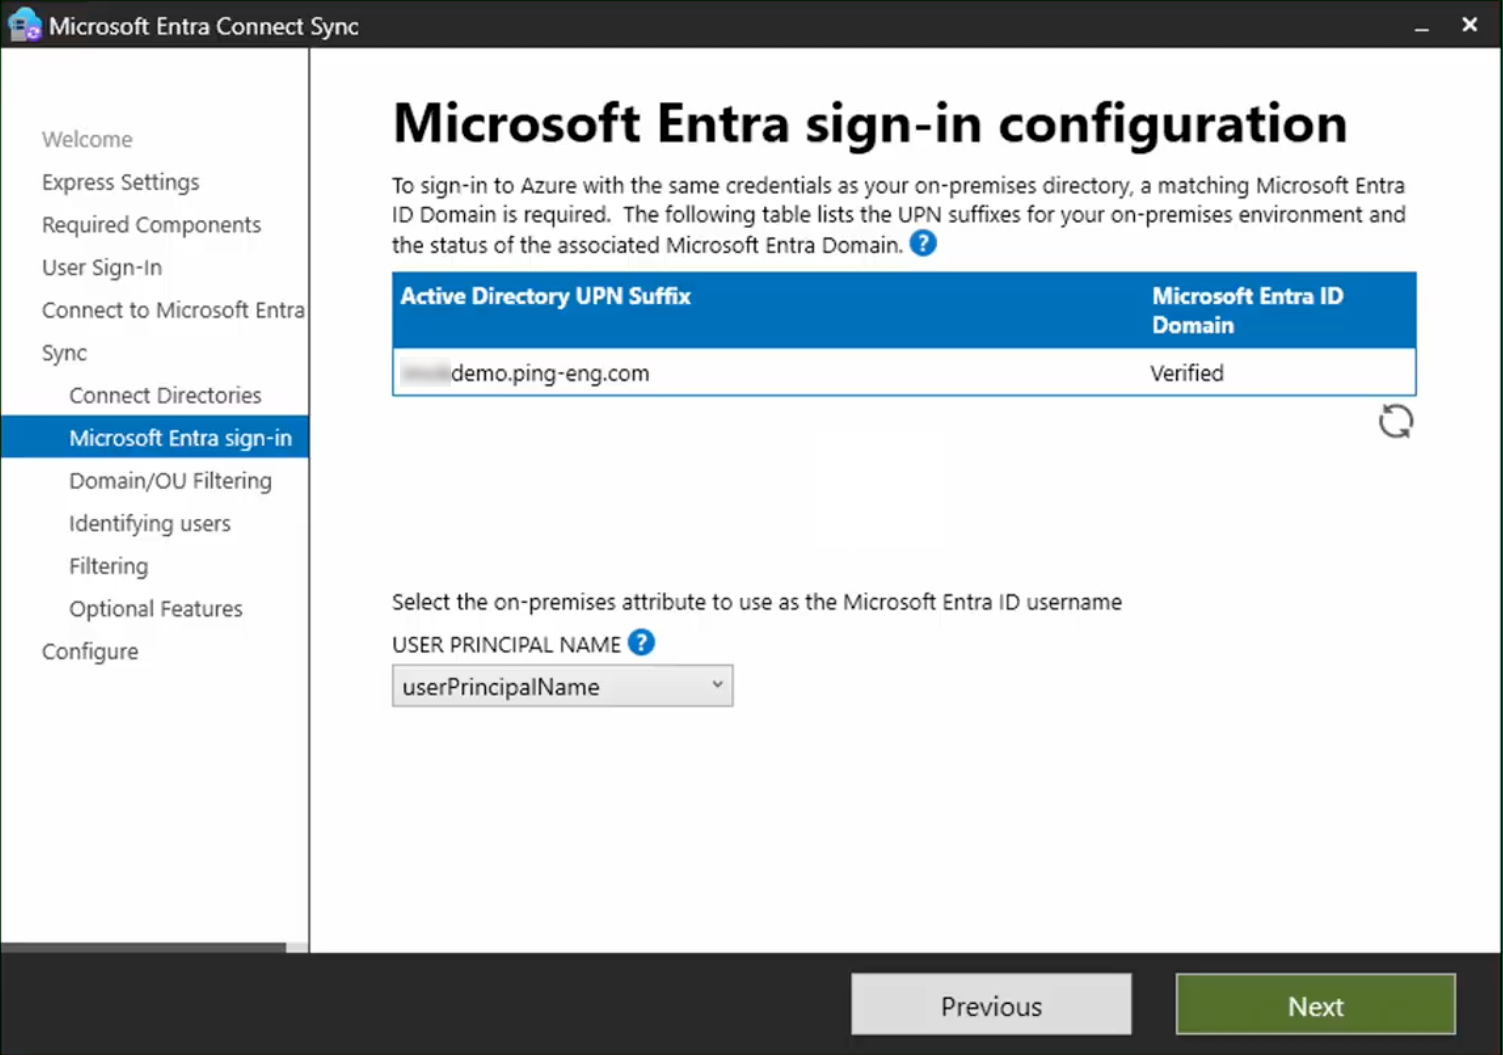Click the Microsoft Entra Connect Sync title bar icon
The height and width of the screenshot is (1055, 1503).
coord(23,23)
